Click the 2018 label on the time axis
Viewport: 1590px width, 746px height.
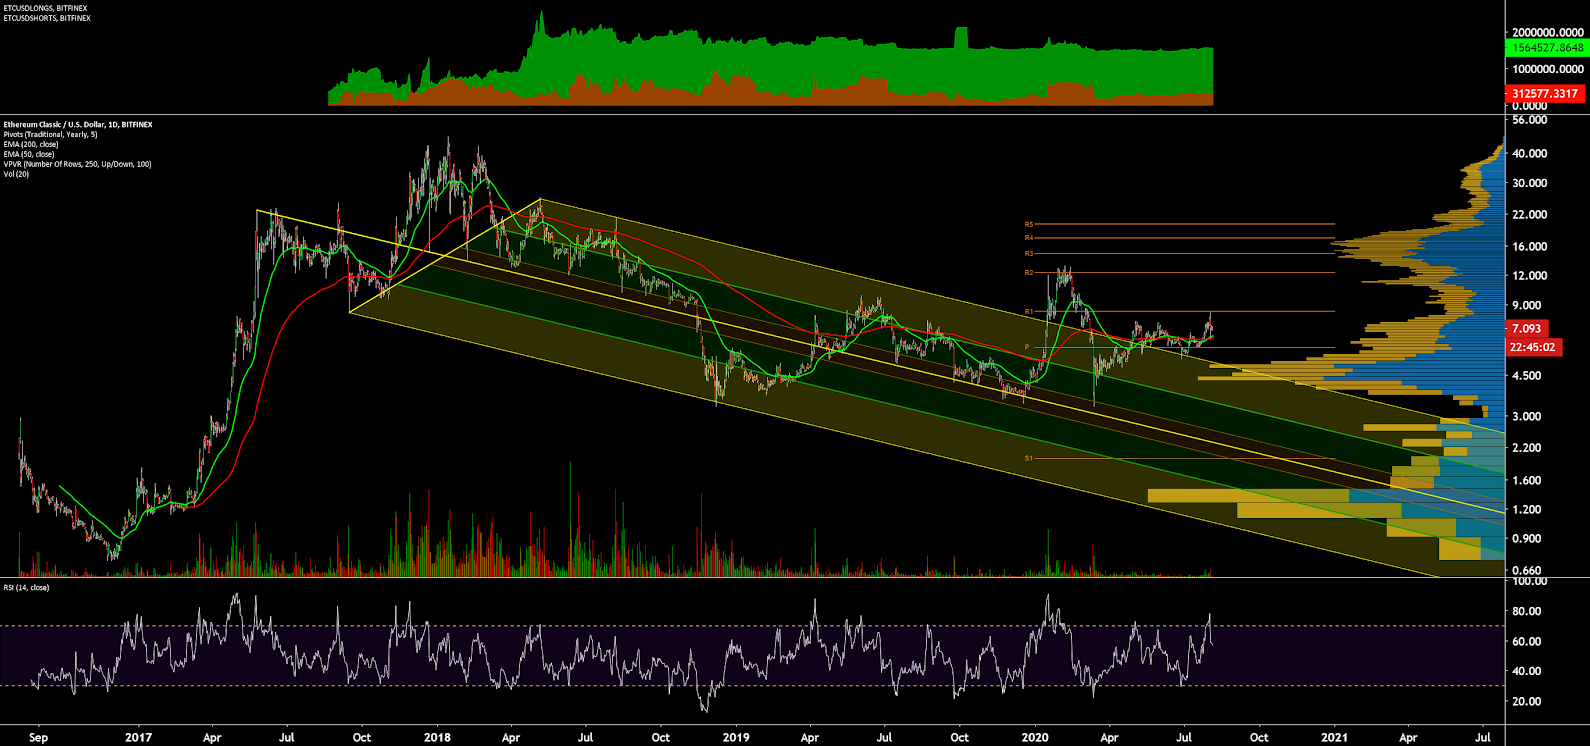click(x=437, y=737)
